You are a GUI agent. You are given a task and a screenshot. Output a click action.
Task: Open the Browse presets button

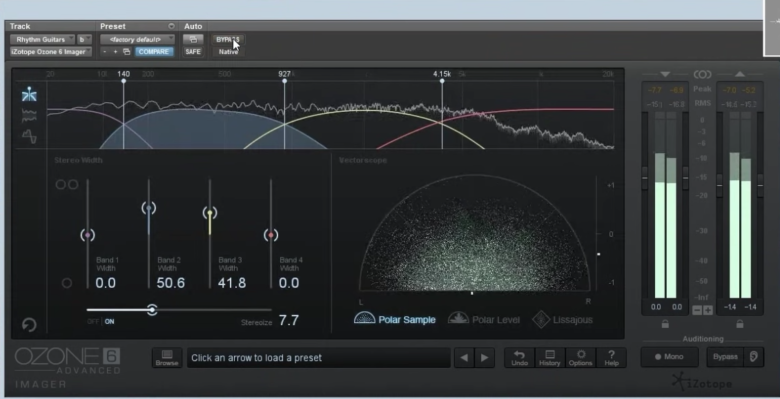167,358
